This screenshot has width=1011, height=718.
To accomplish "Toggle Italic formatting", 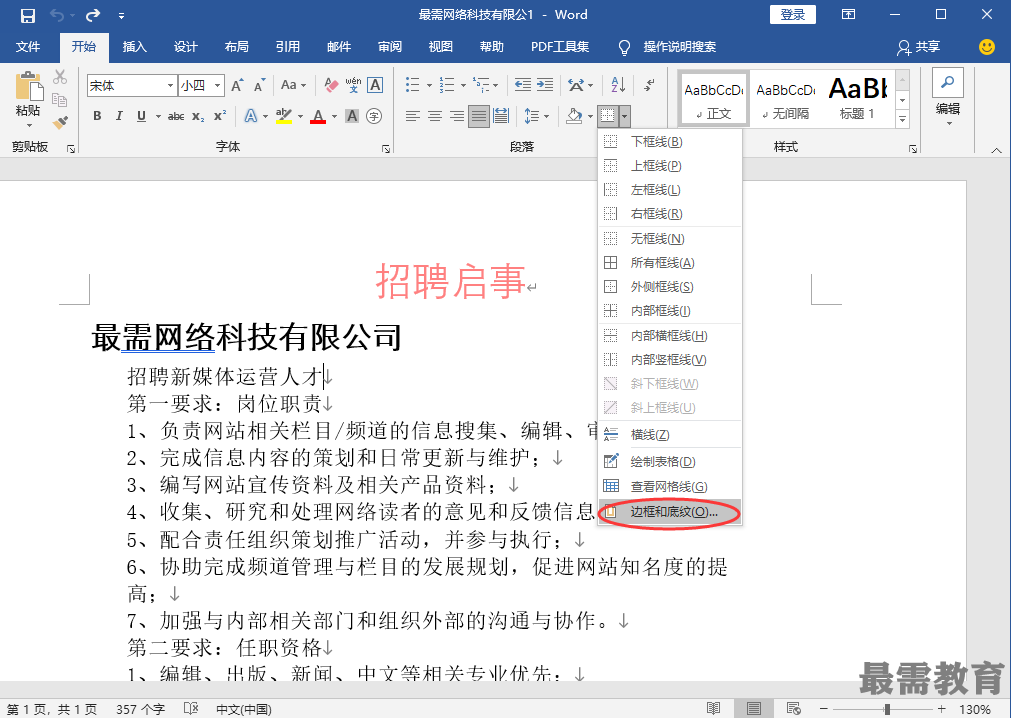I will point(119,116).
